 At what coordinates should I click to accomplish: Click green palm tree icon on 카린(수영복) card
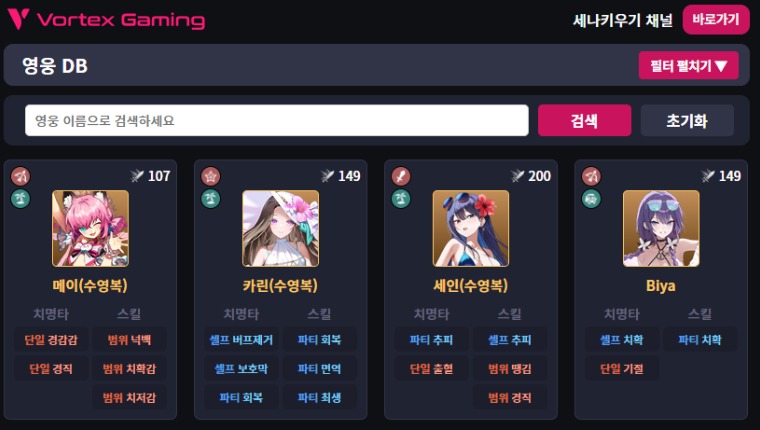click(x=210, y=198)
